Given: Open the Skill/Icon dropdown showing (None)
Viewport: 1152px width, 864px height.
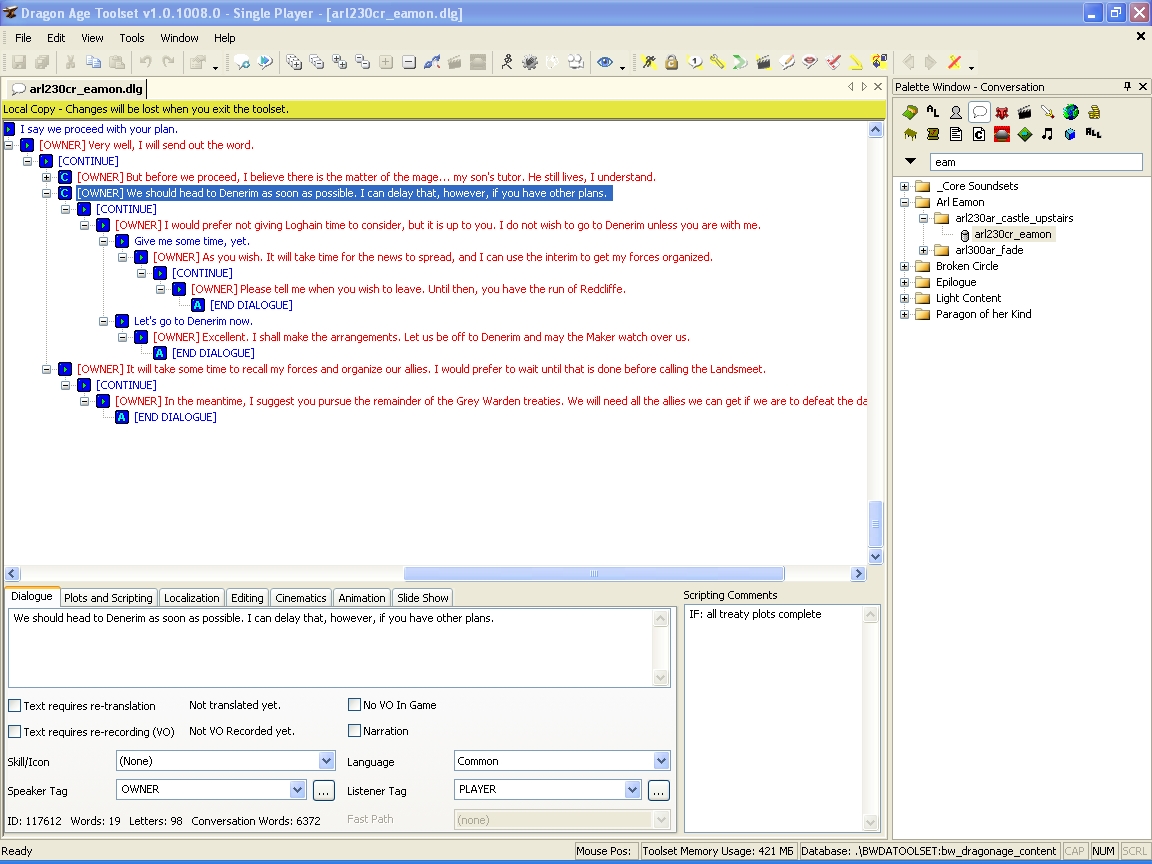Looking at the screenshot, I should (326, 761).
